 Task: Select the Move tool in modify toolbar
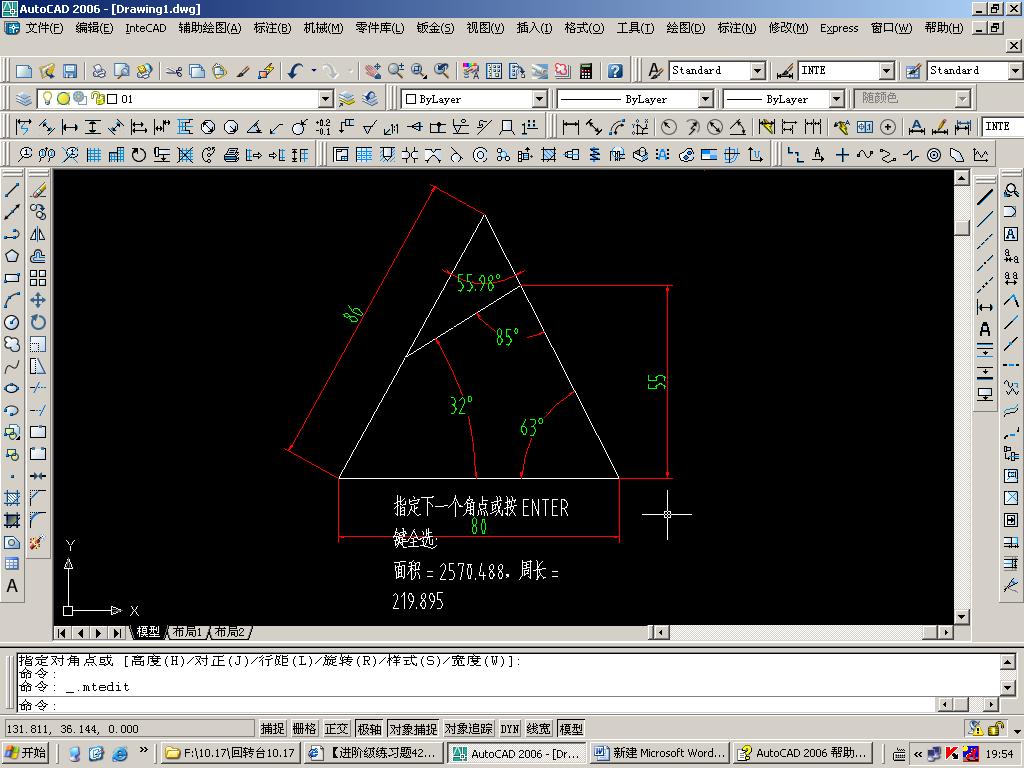coord(38,300)
